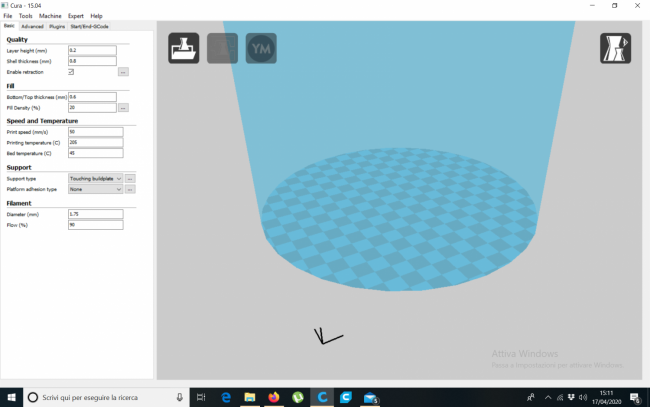
Task: Switch to the Advanced tab
Action: click(32, 26)
